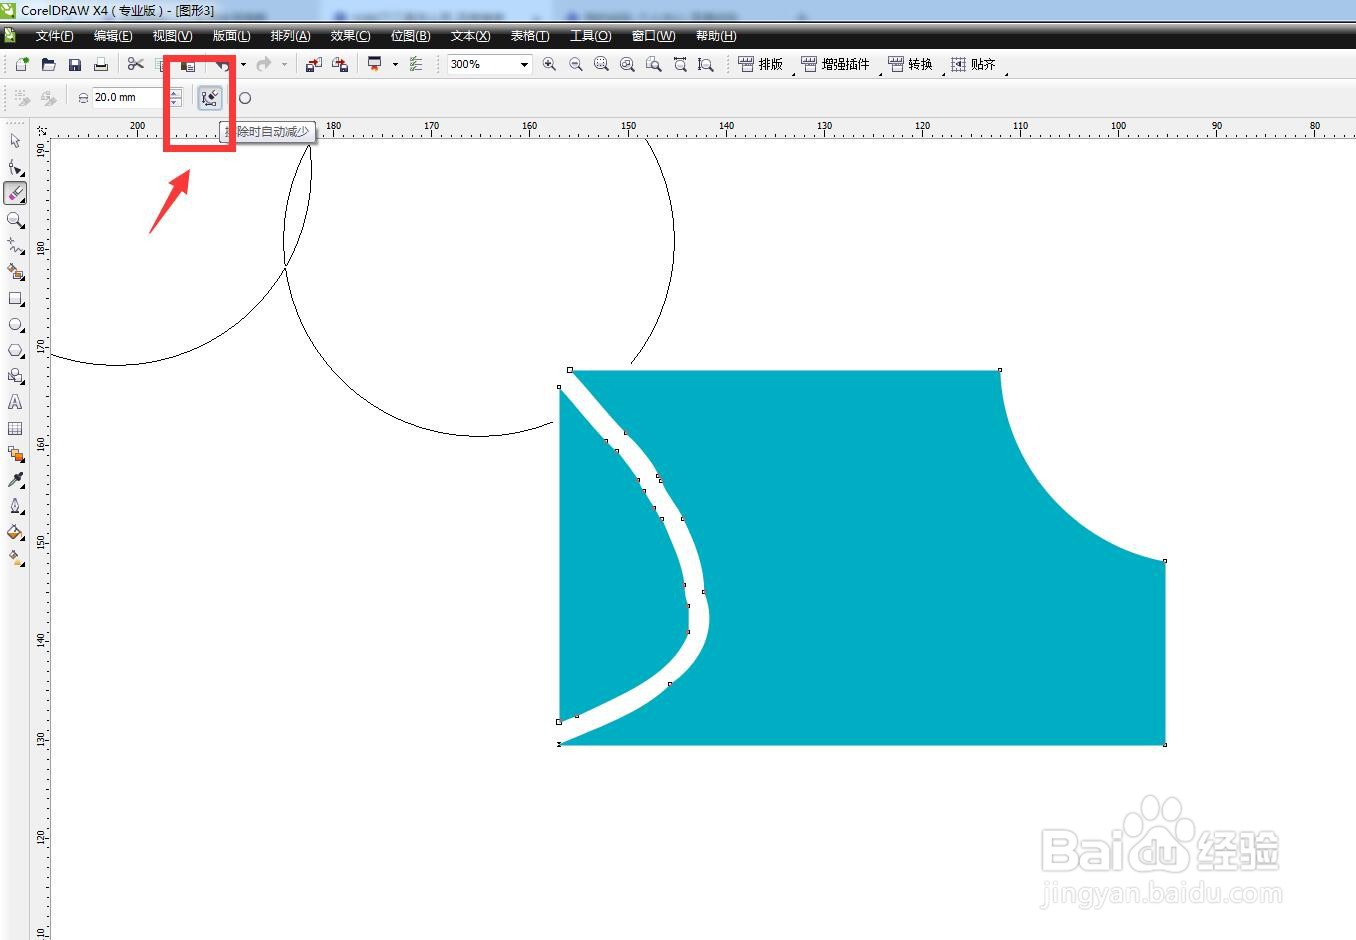1356x940 pixels.
Task: Toggle circle eraser nib shape
Action: [245, 98]
